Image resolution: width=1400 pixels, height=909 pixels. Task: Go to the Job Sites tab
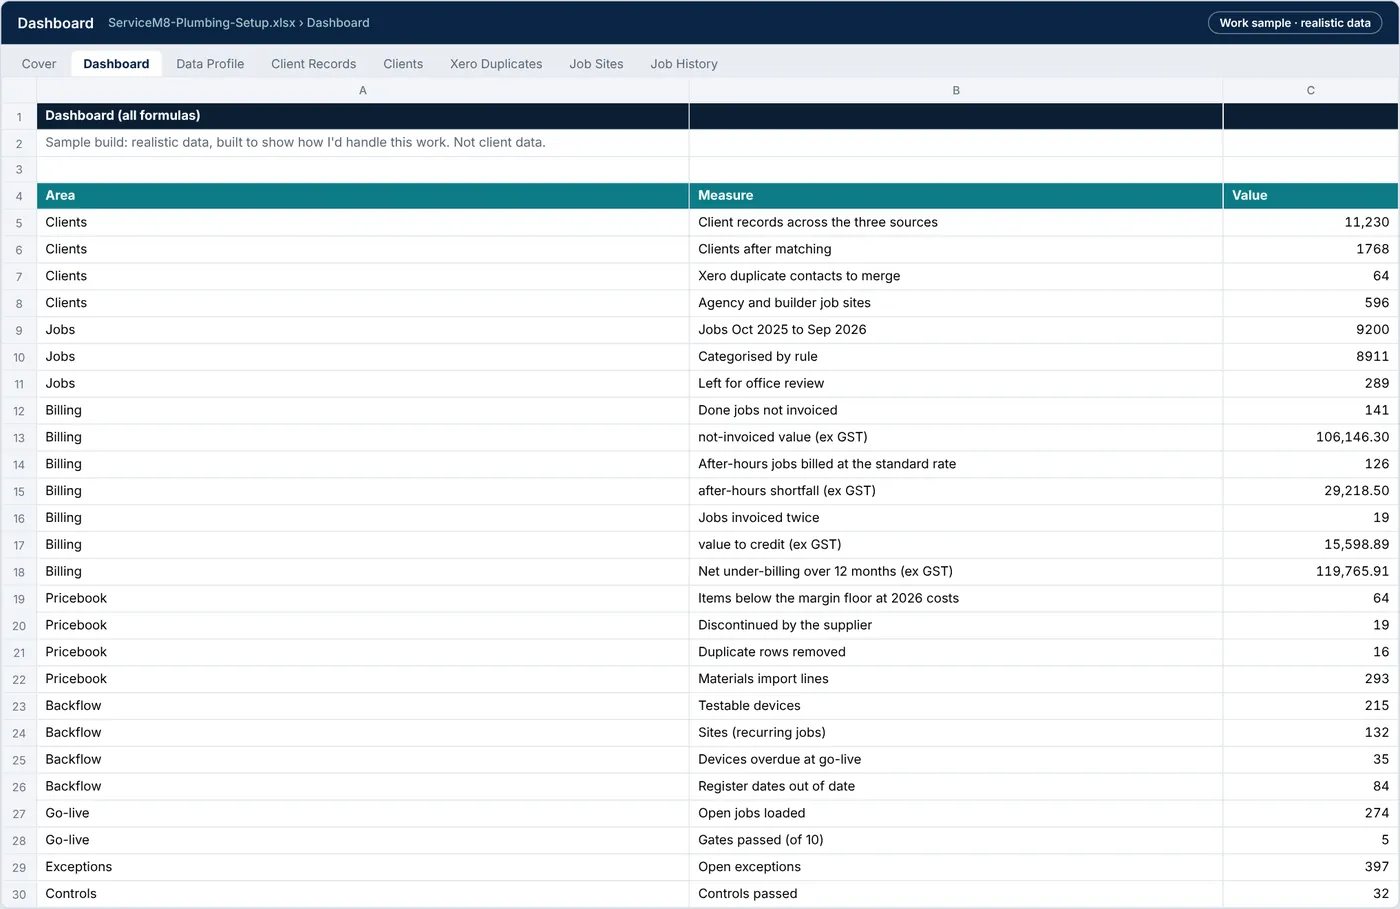click(x=596, y=63)
